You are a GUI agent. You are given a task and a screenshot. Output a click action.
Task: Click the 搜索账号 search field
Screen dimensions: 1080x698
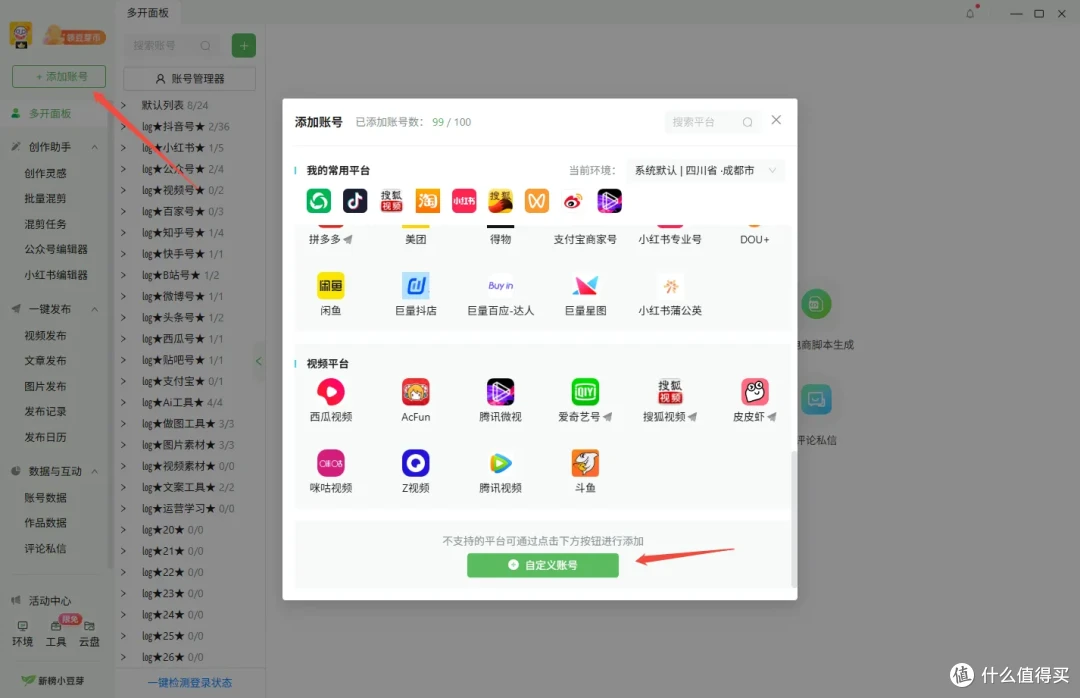pyautogui.click(x=174, y=45)
